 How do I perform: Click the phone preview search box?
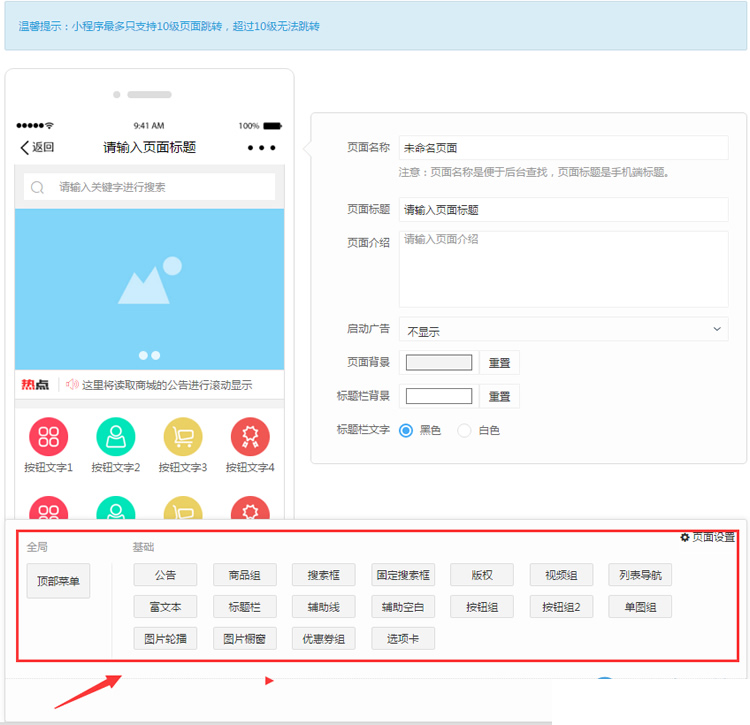[150, 187]
